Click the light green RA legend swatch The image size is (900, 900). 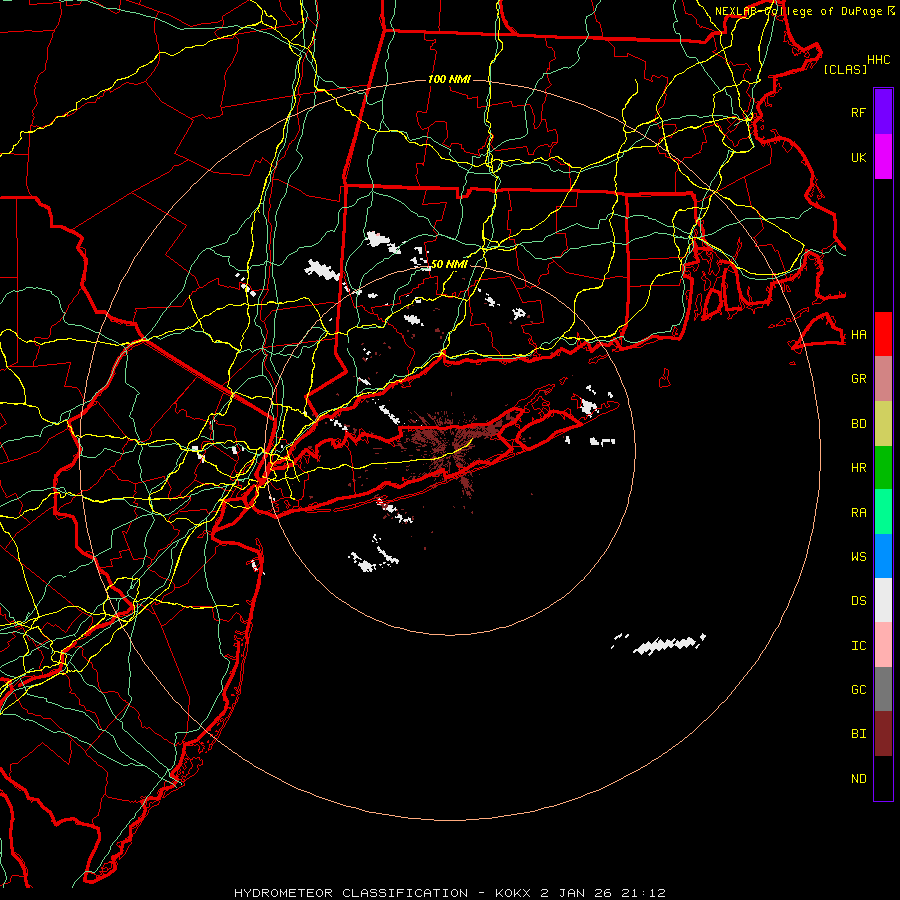(883, 512)
